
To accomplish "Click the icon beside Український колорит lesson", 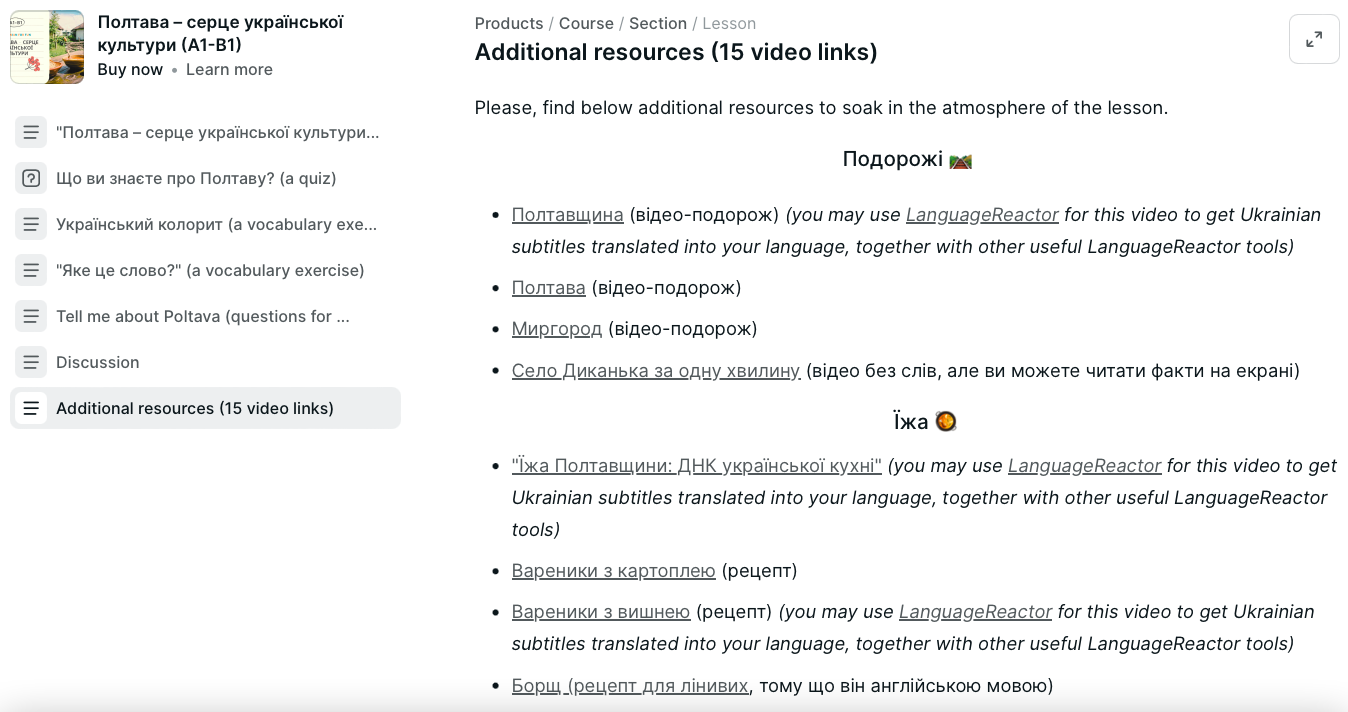I will (x=31, y=224).
